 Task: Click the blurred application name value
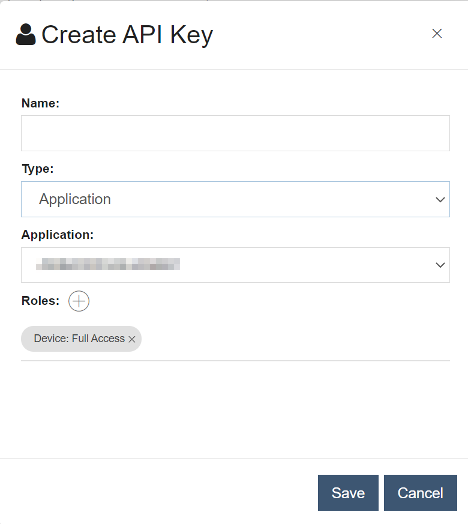click(108, 264)
